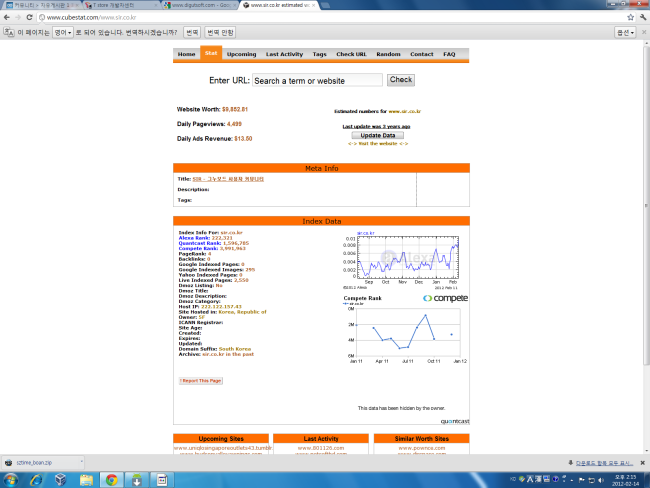Open the Chrome wrench settings menu
650x488 pixels.
tap(643, 17)
